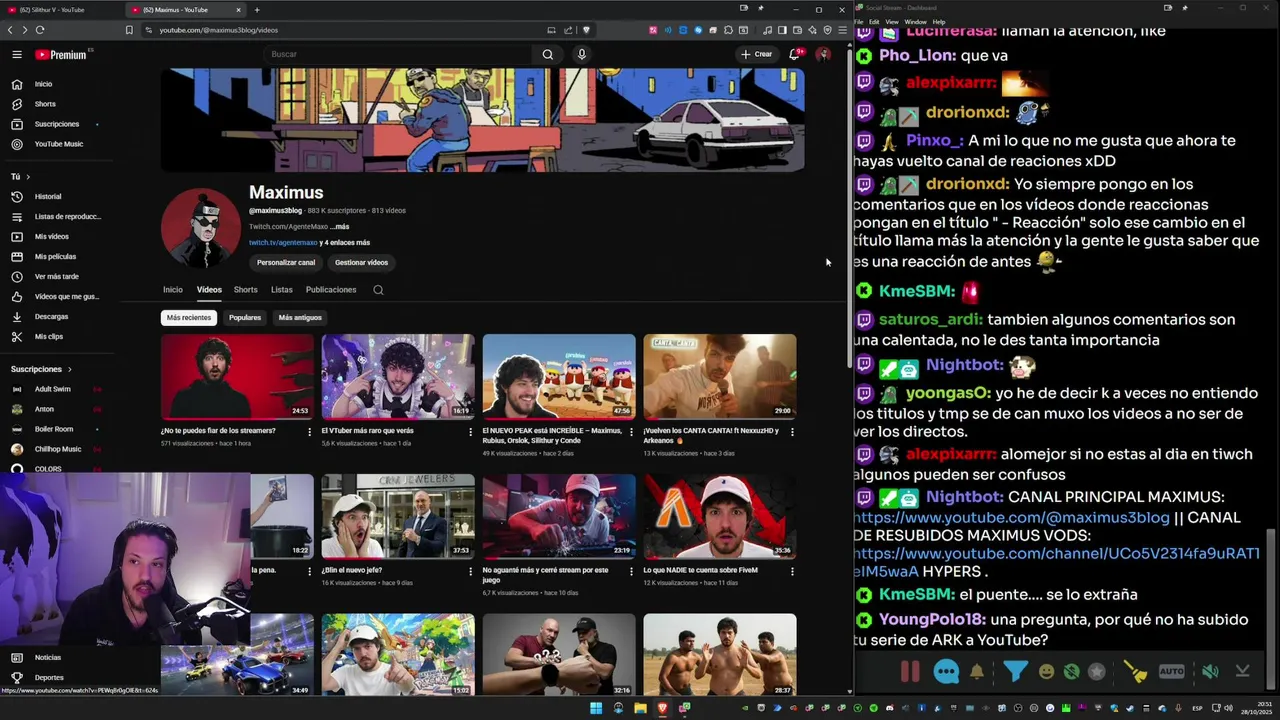Toggle the browser sidebar panel icon
The image size is (1280, 720).
(782, 30)
